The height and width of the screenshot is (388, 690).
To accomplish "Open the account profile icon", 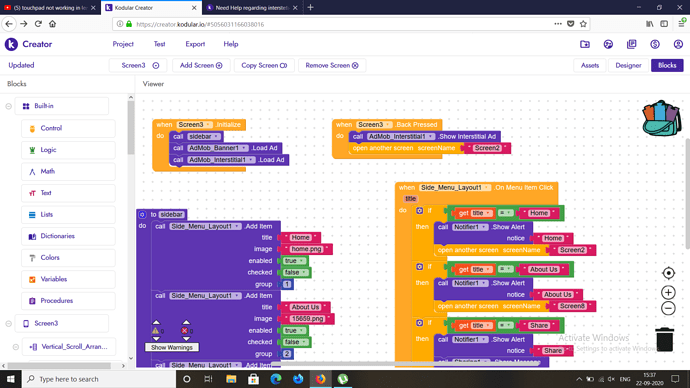I will [678, 44].
